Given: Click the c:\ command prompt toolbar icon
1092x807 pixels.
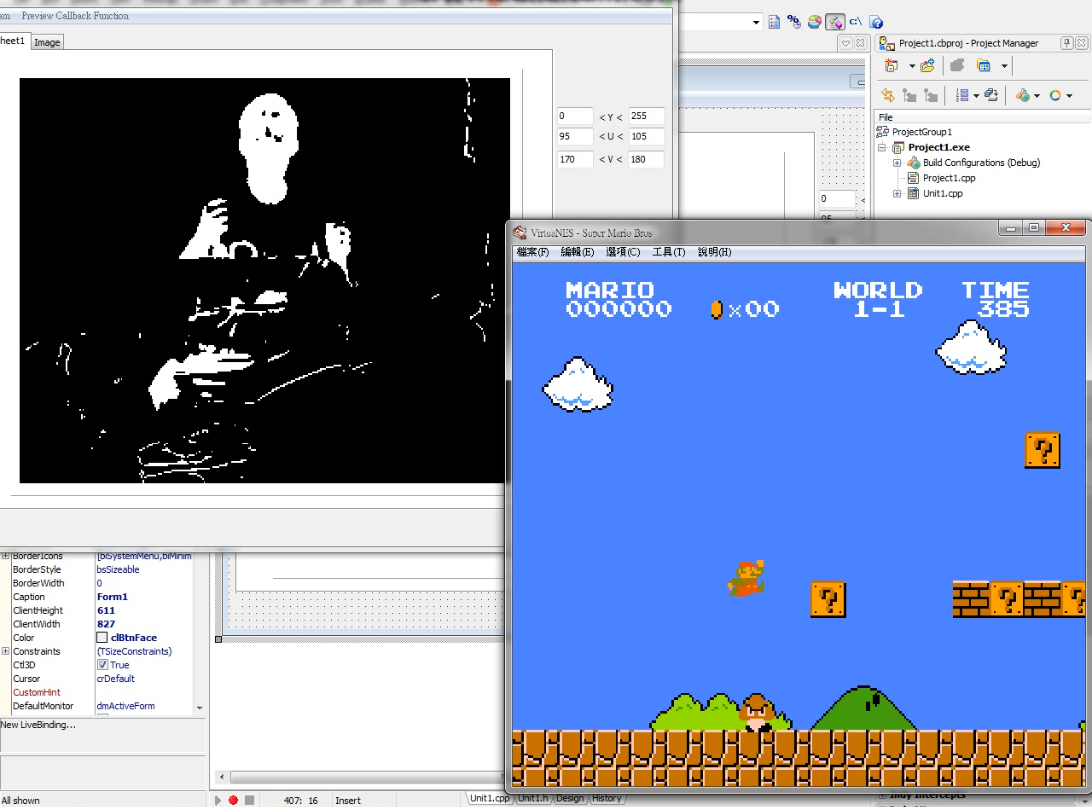Looking at the screenshot, I should point(855,22).
